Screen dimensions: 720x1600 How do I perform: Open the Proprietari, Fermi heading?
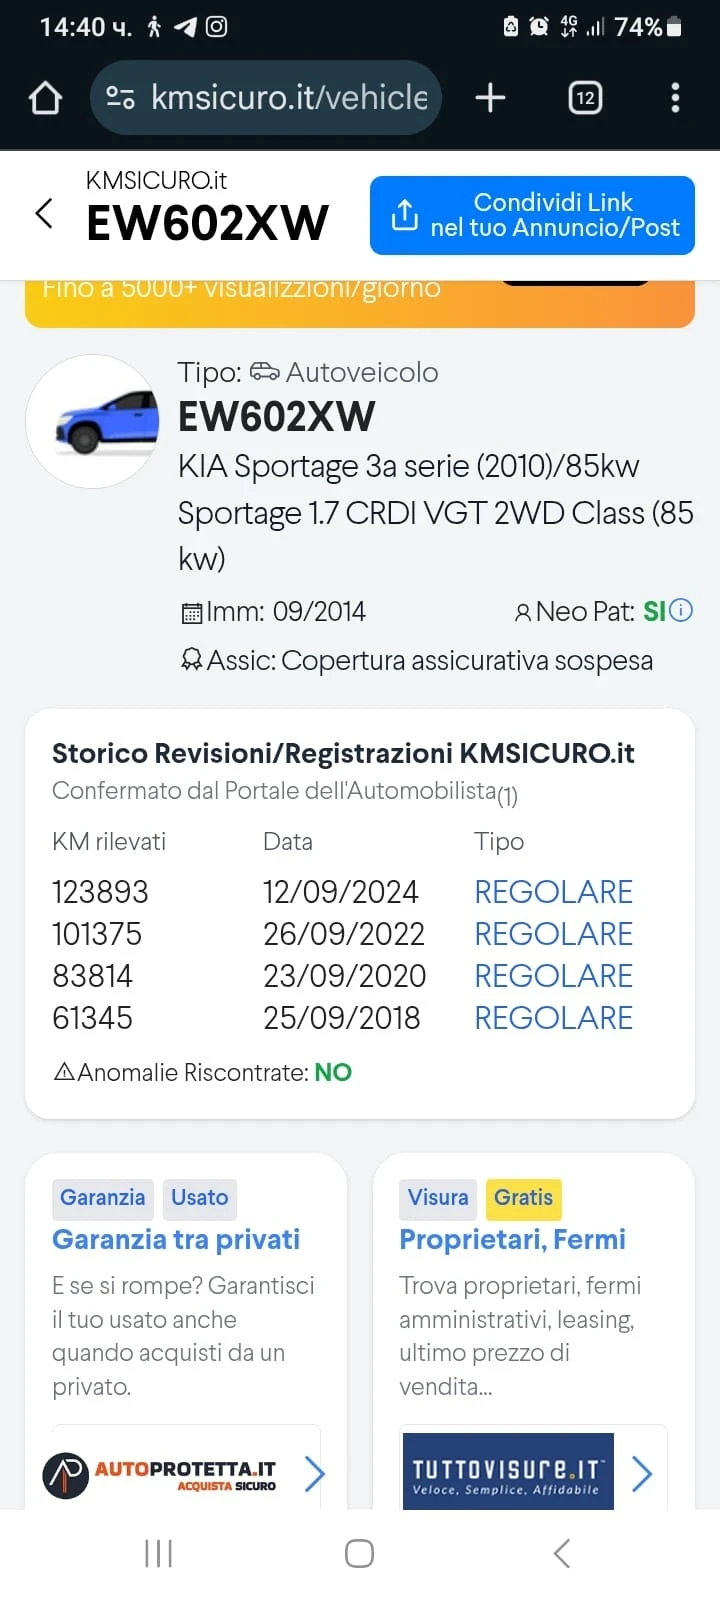click(x=512, y=1240)
